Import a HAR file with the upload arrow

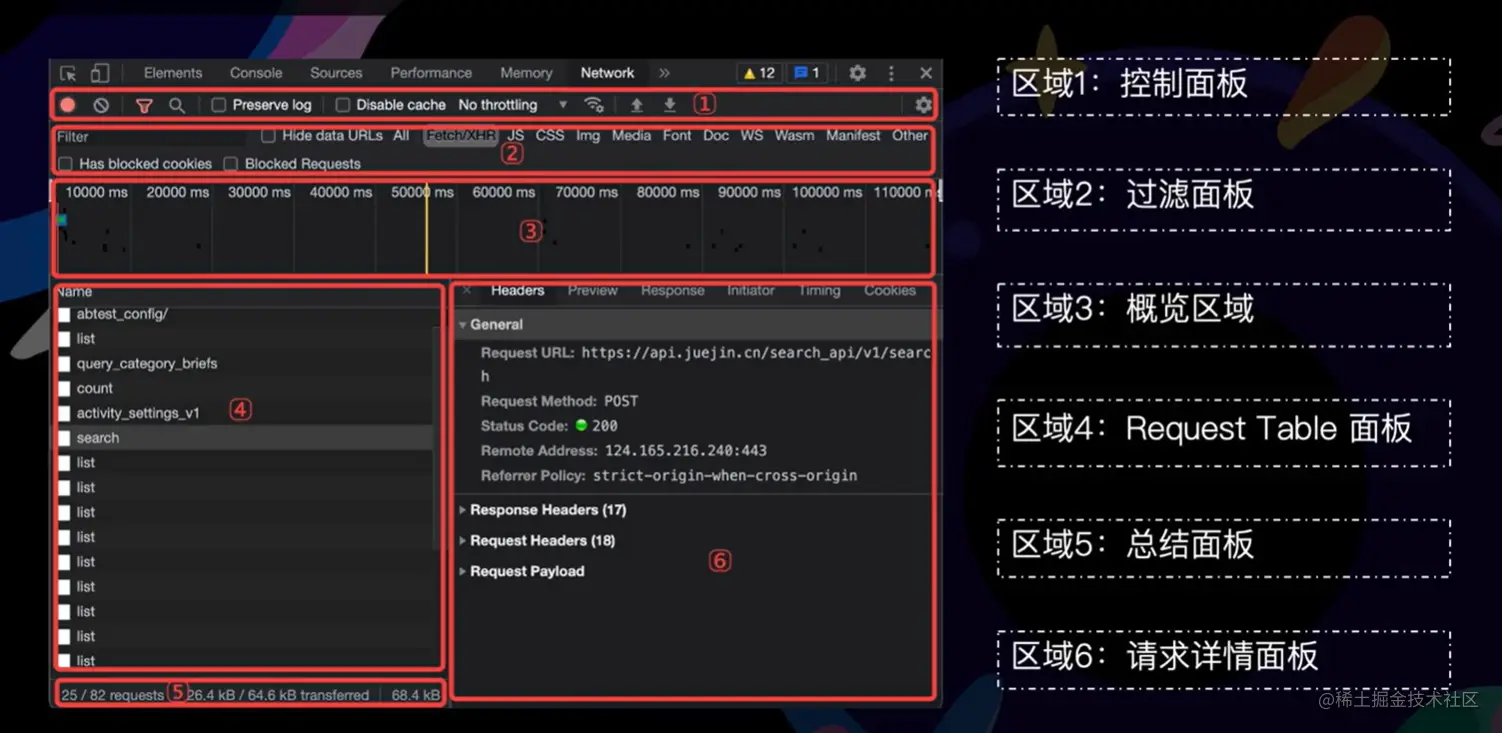(x=636, y=105)
